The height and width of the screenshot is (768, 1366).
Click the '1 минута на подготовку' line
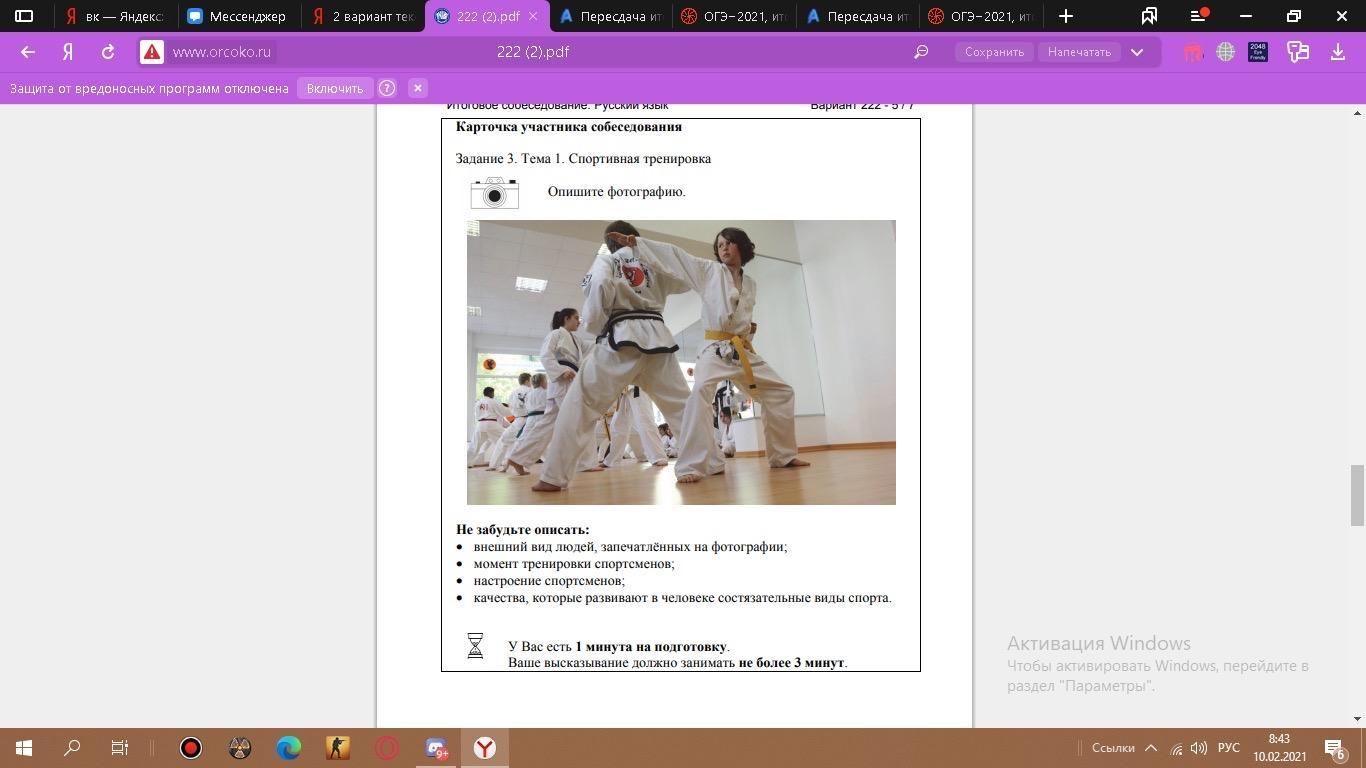point(619,647)
